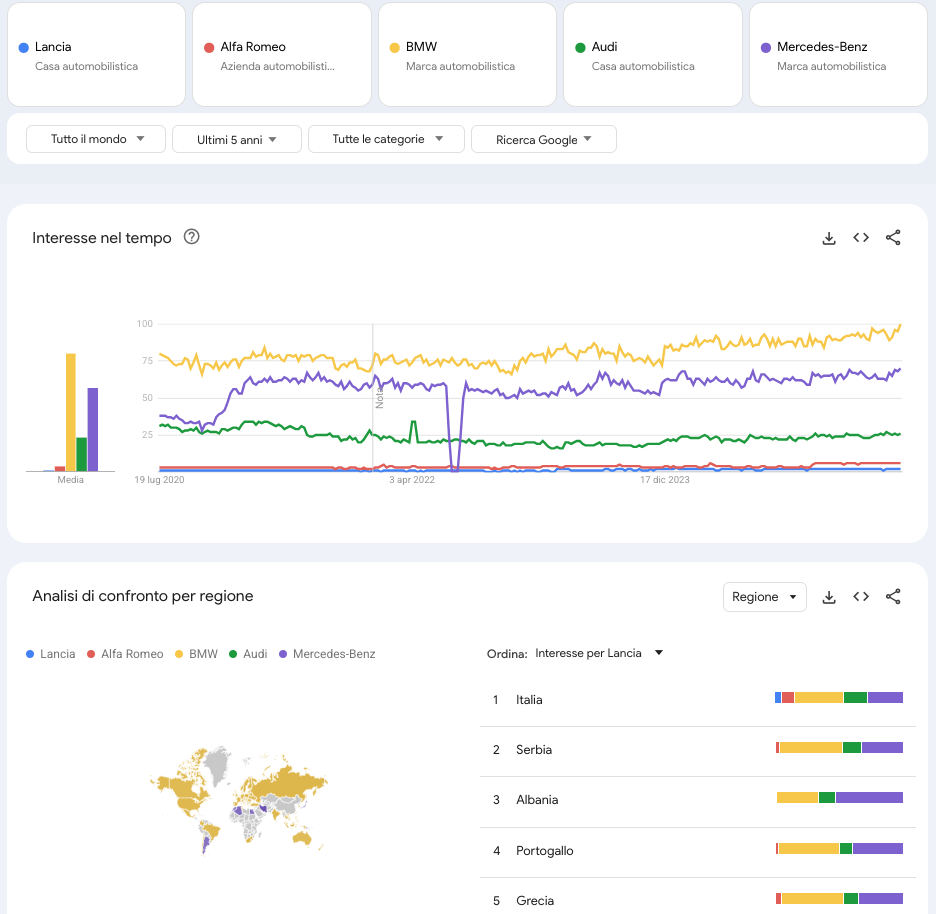Image resolution: width=936 pixels, height=914 pixels.
Task: Click the yellow BMW color dot in card
Action: pyautogui.click(x=395, y=48)
